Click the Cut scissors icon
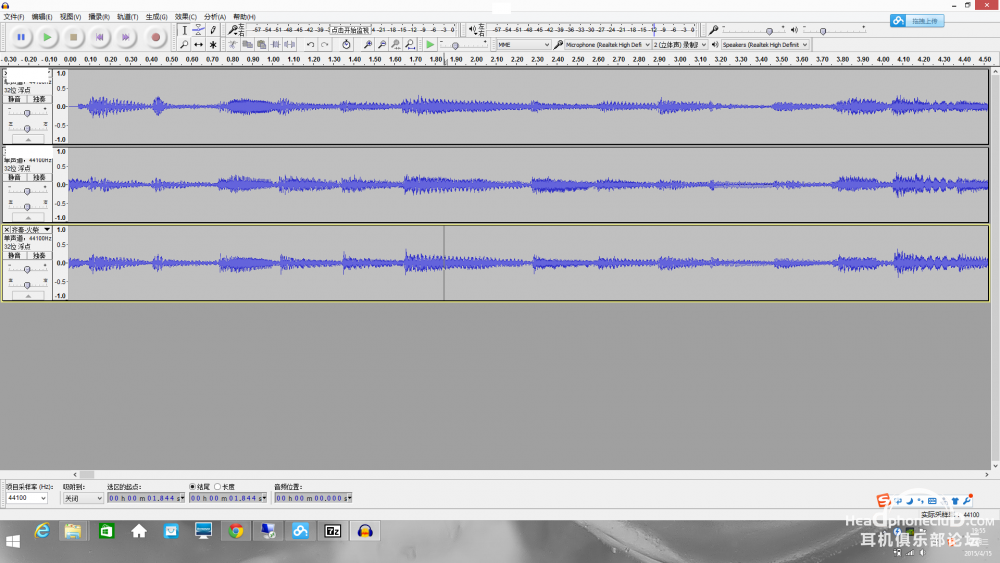The image size is (1000, 563). (x=233, y=45)
